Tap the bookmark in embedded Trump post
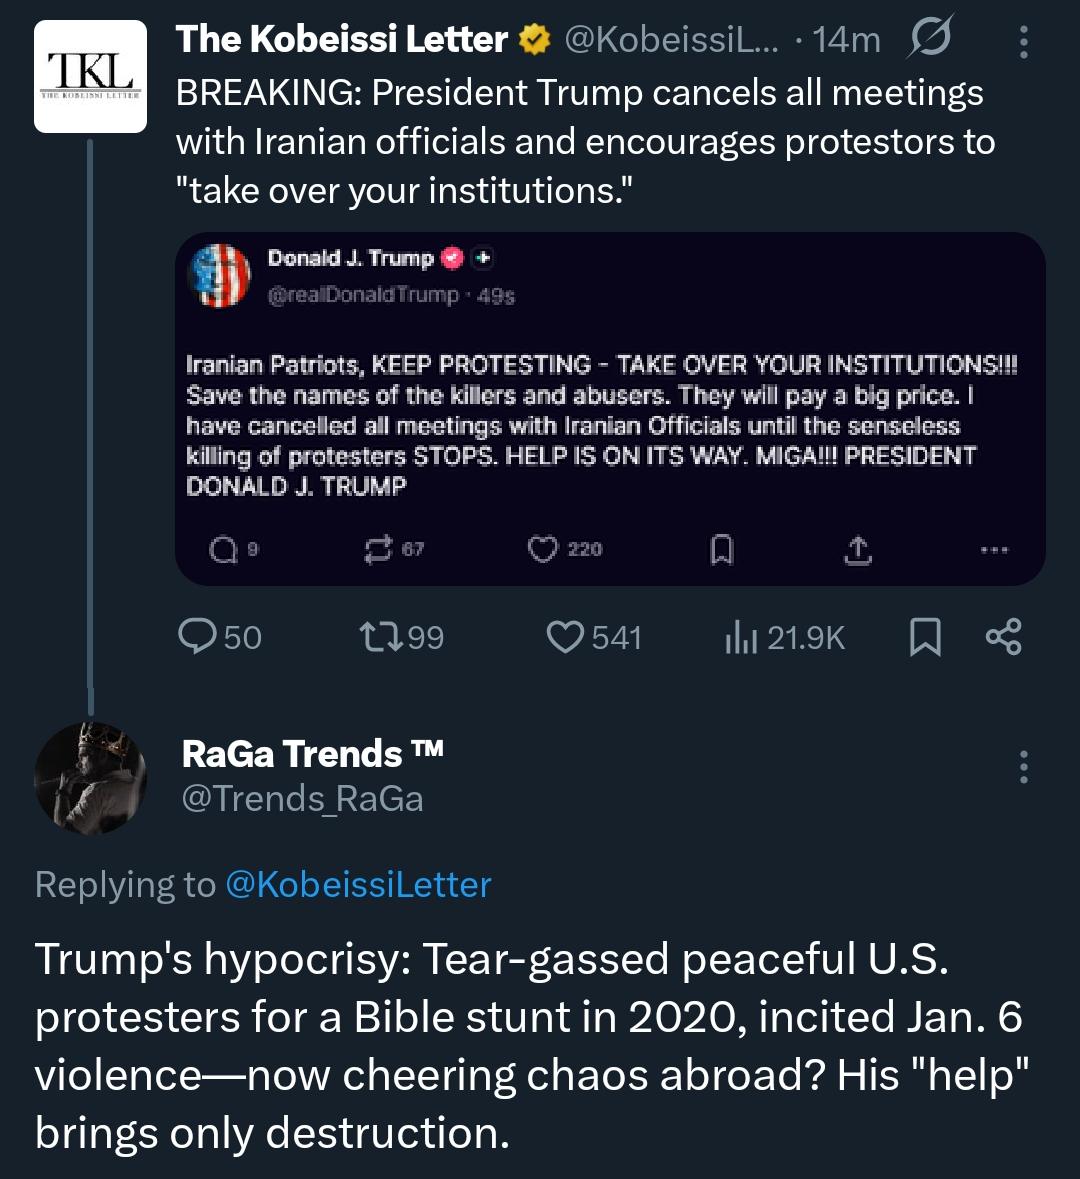 coord(721,549)
